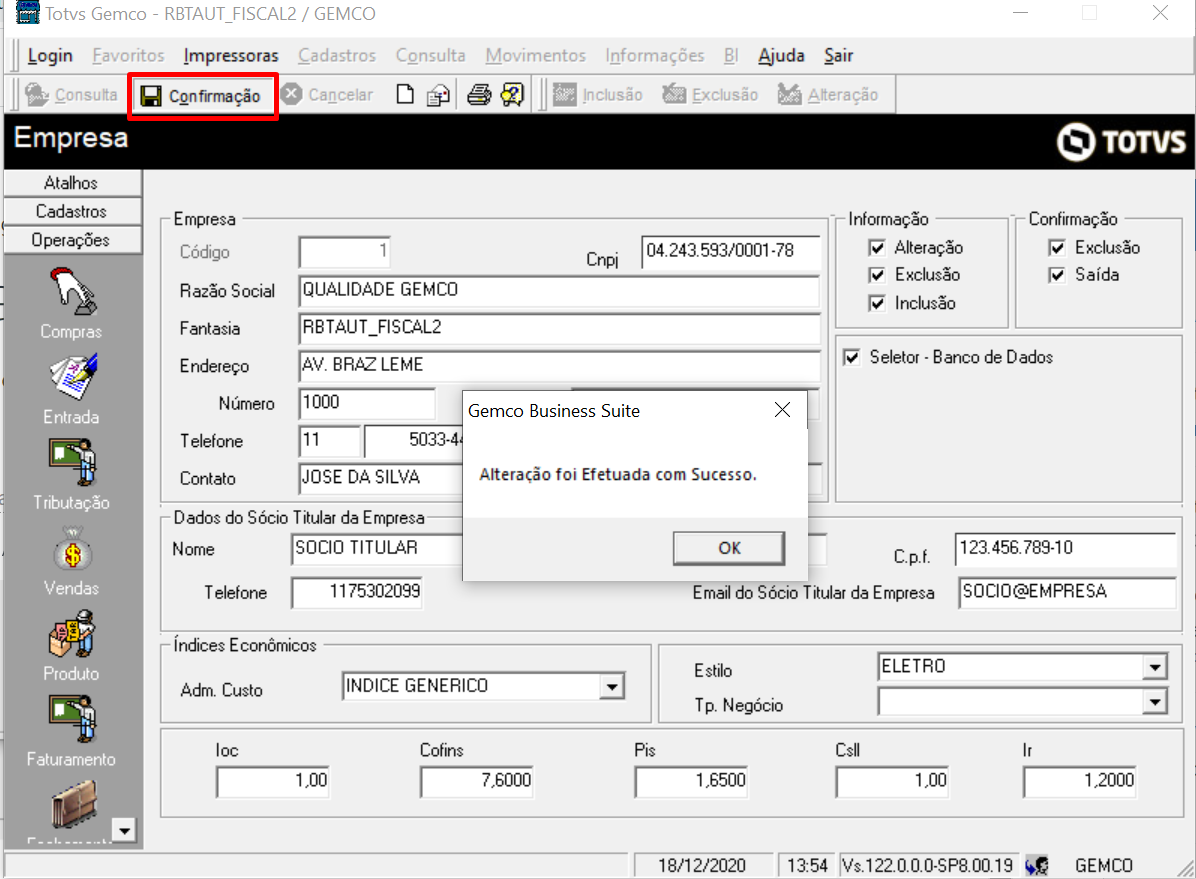The width and height of the screenshot is (1196, 879).
Task: Click the user icon in status bar
Action: click(x=1037, y=865)
